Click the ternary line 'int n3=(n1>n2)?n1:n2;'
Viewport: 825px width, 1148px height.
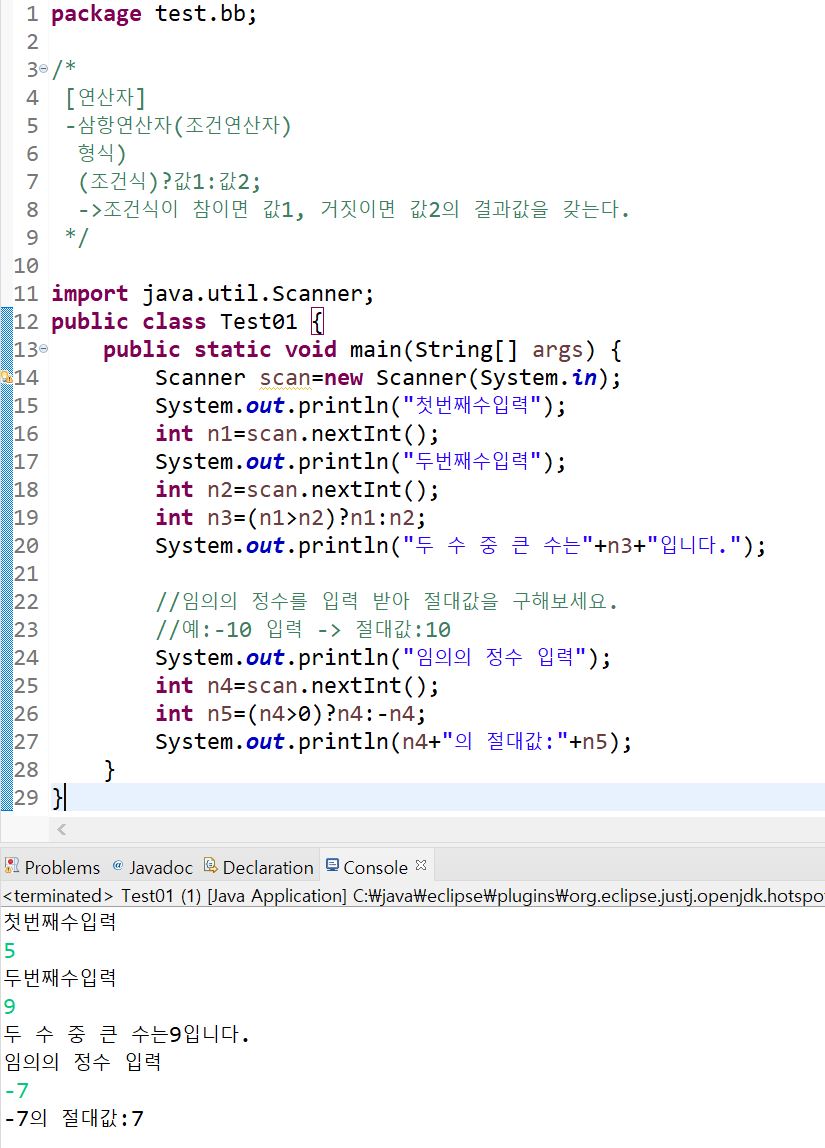(290, 518)
